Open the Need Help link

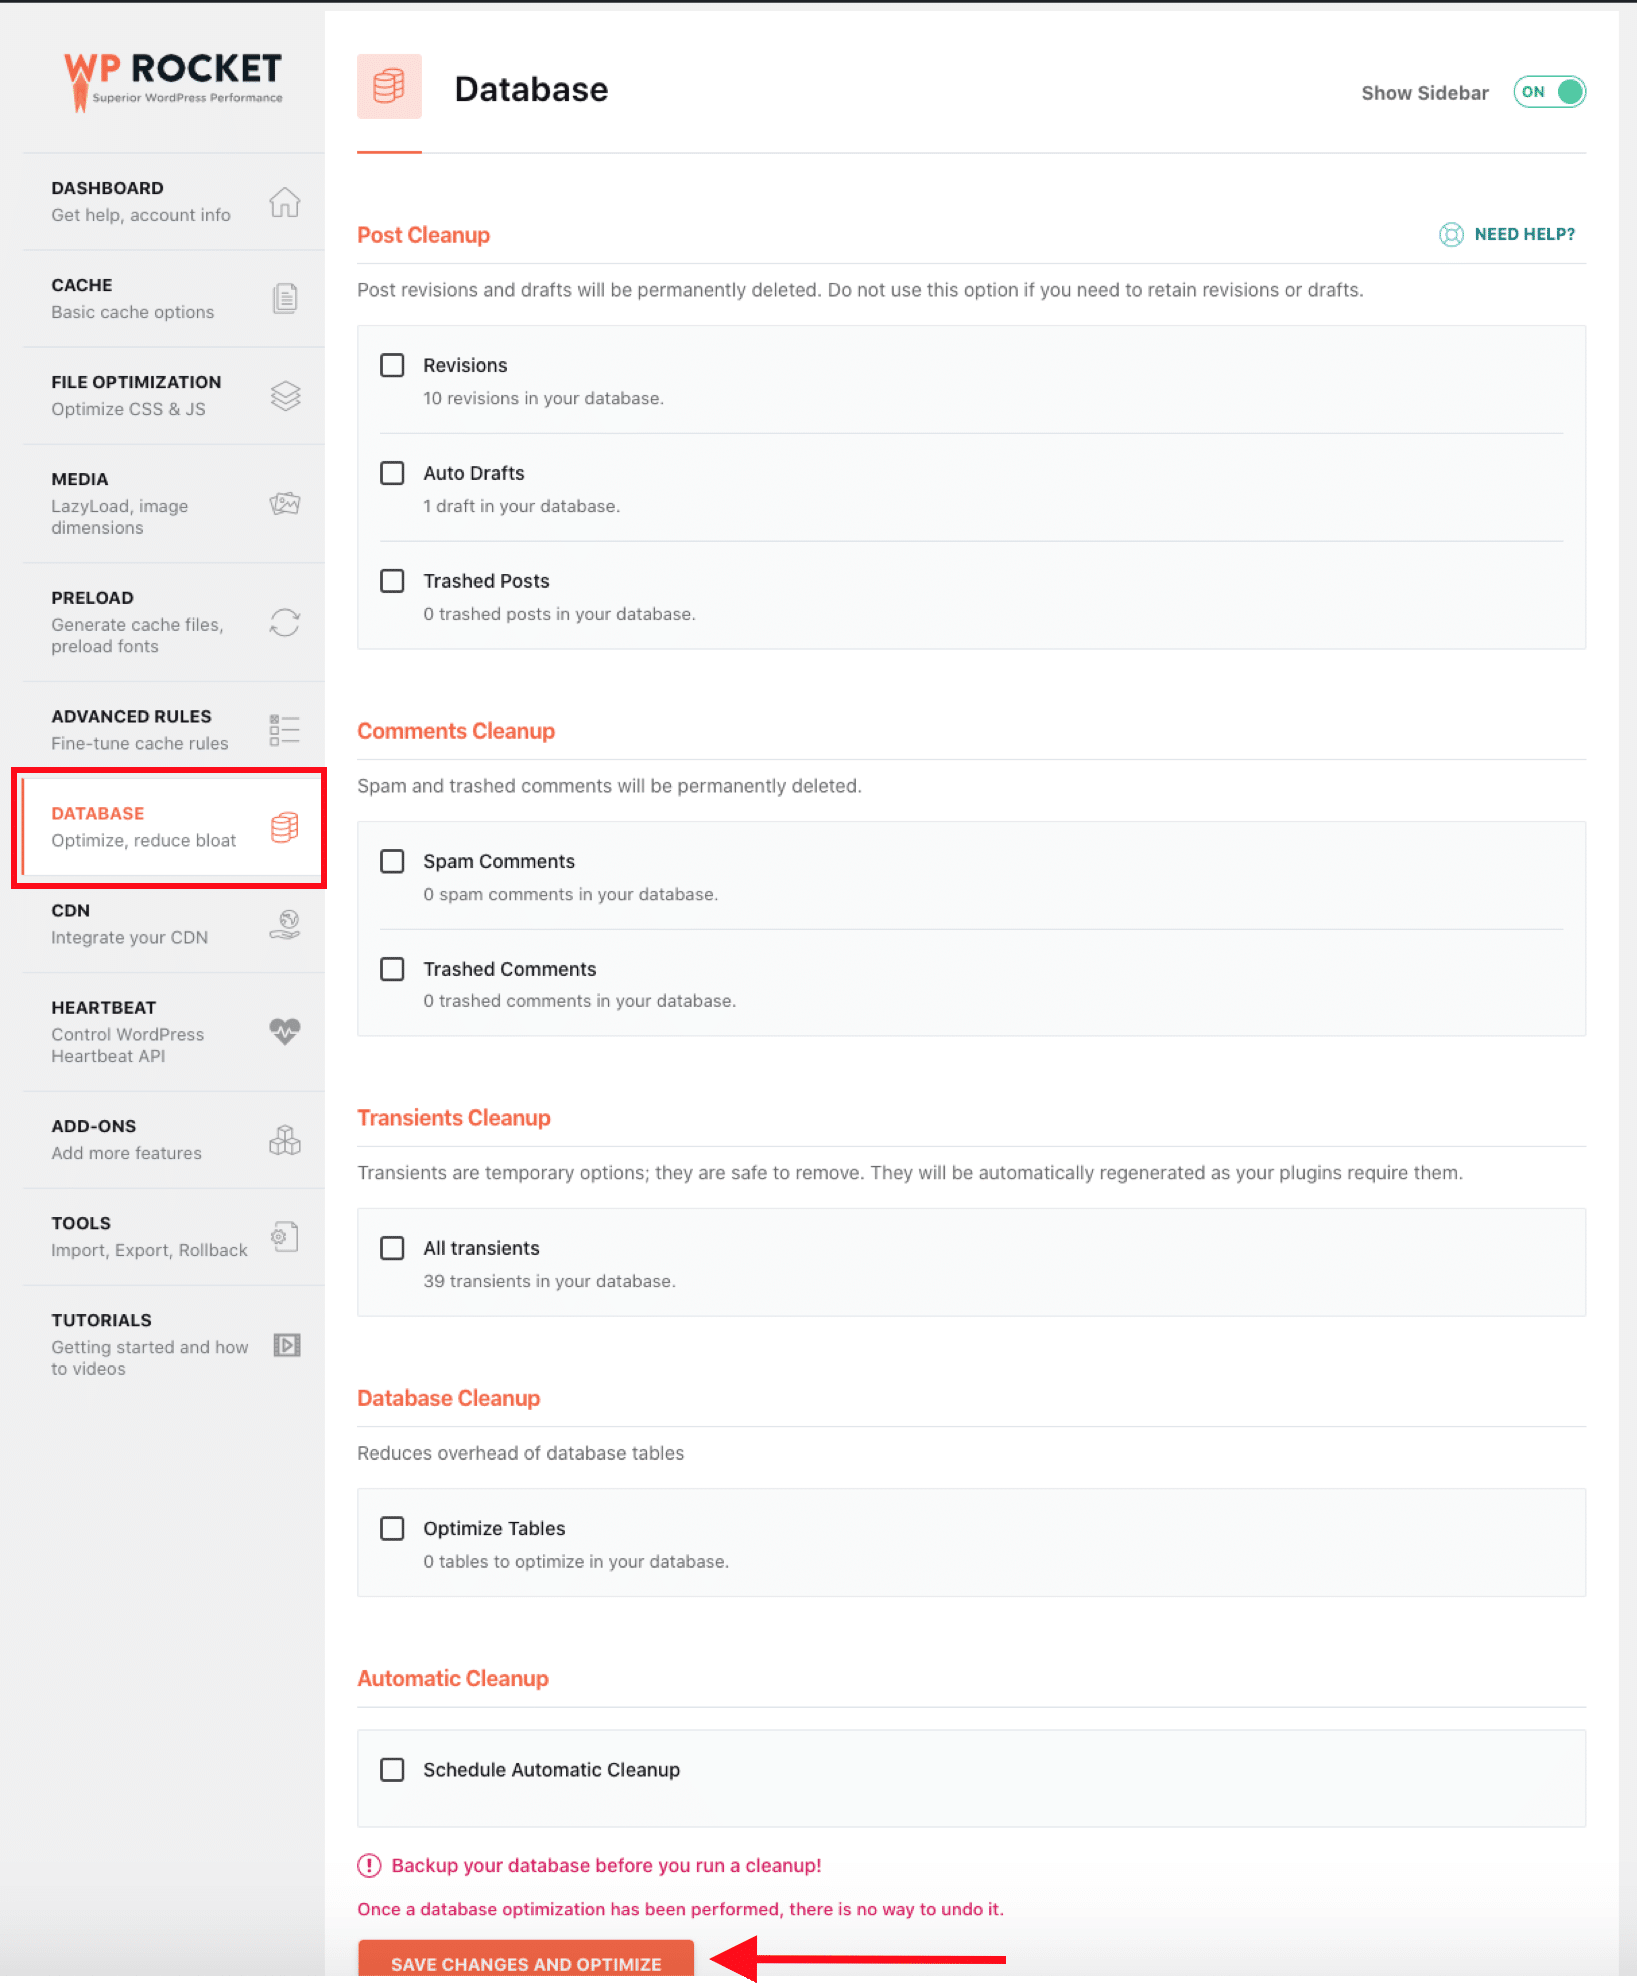pos(1508,234)
